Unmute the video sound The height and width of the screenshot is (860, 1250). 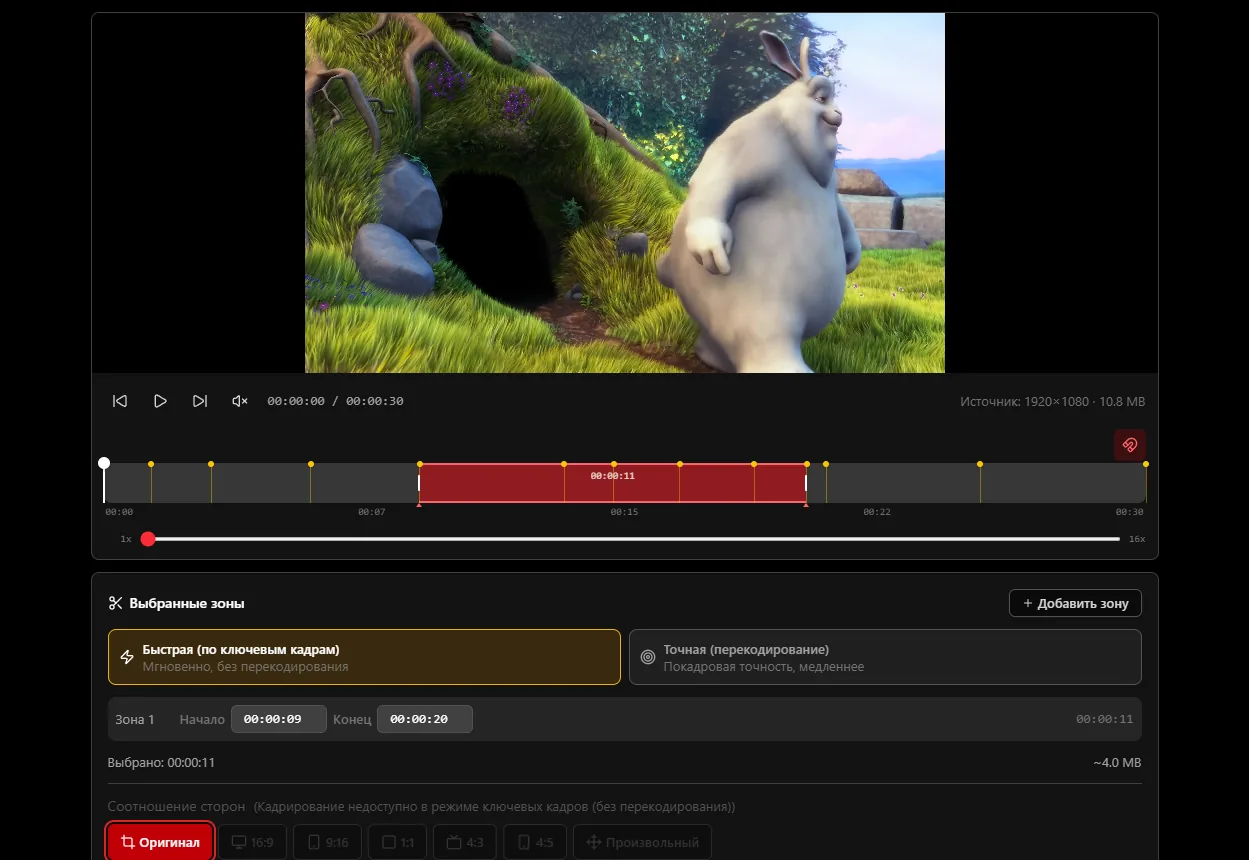coord(240,401)
